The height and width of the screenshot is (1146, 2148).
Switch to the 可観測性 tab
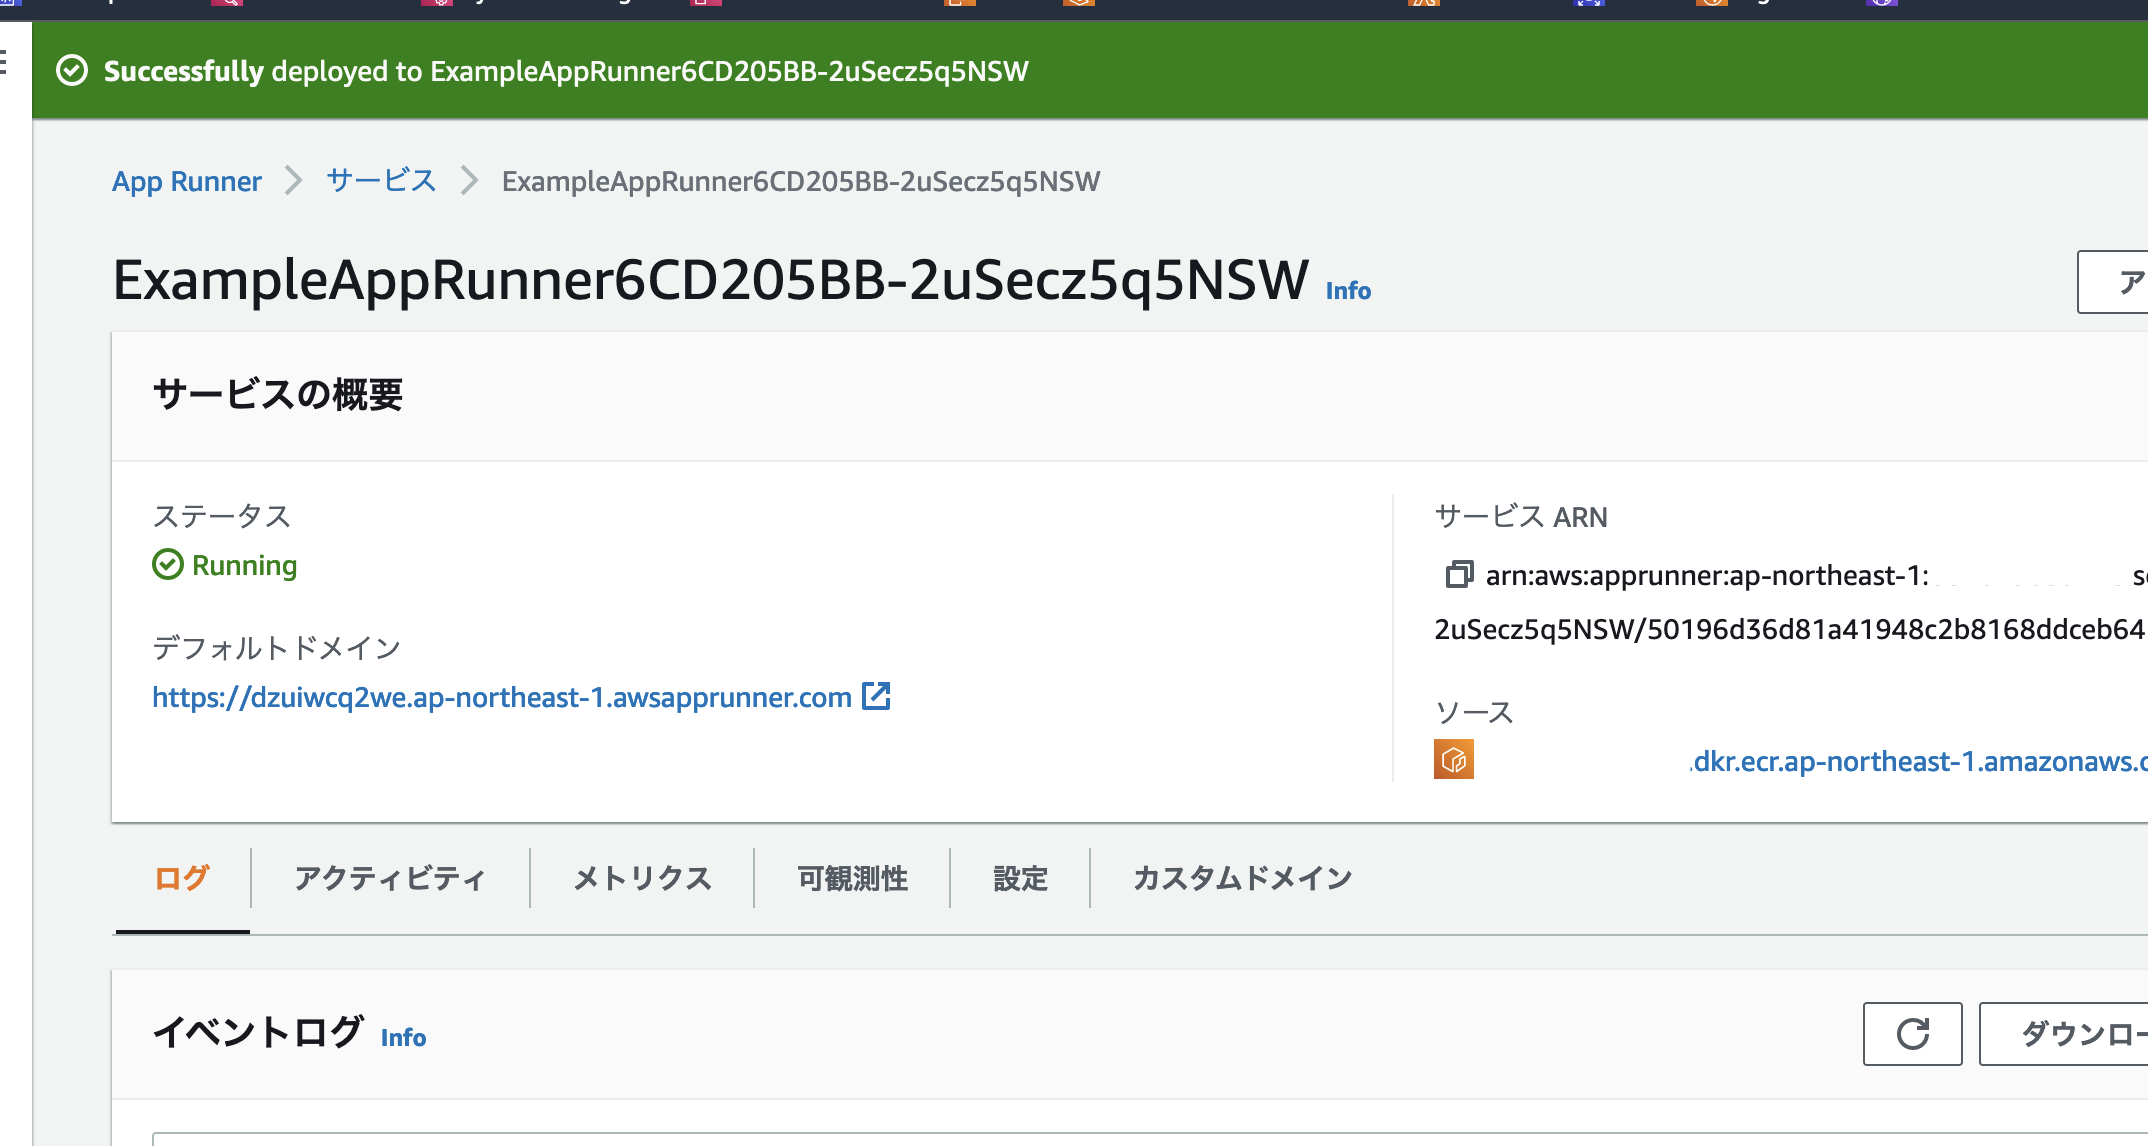[x=851, y=878]
